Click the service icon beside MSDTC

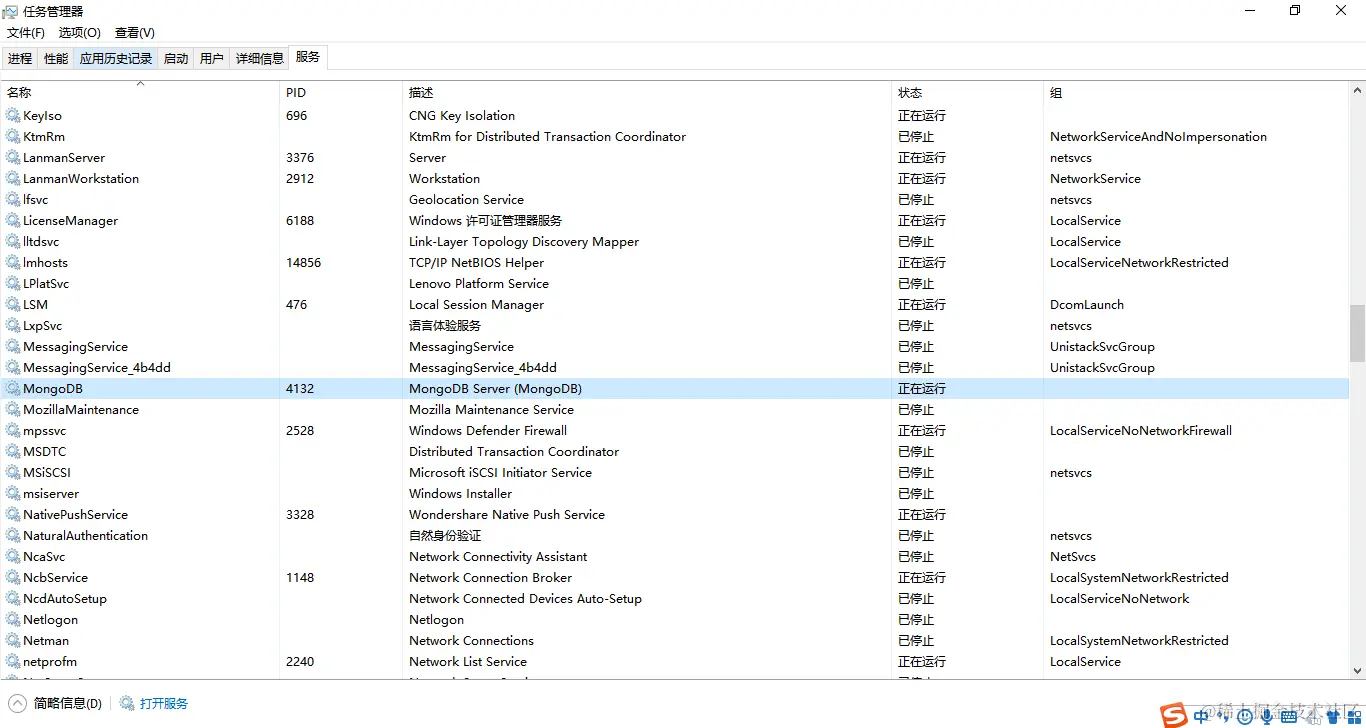click(x=13, y=452)
